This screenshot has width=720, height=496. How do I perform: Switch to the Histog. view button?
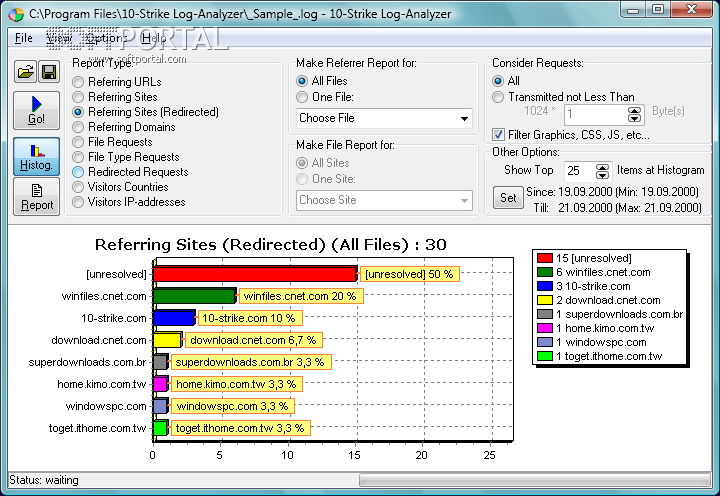(x=36, y=156)
